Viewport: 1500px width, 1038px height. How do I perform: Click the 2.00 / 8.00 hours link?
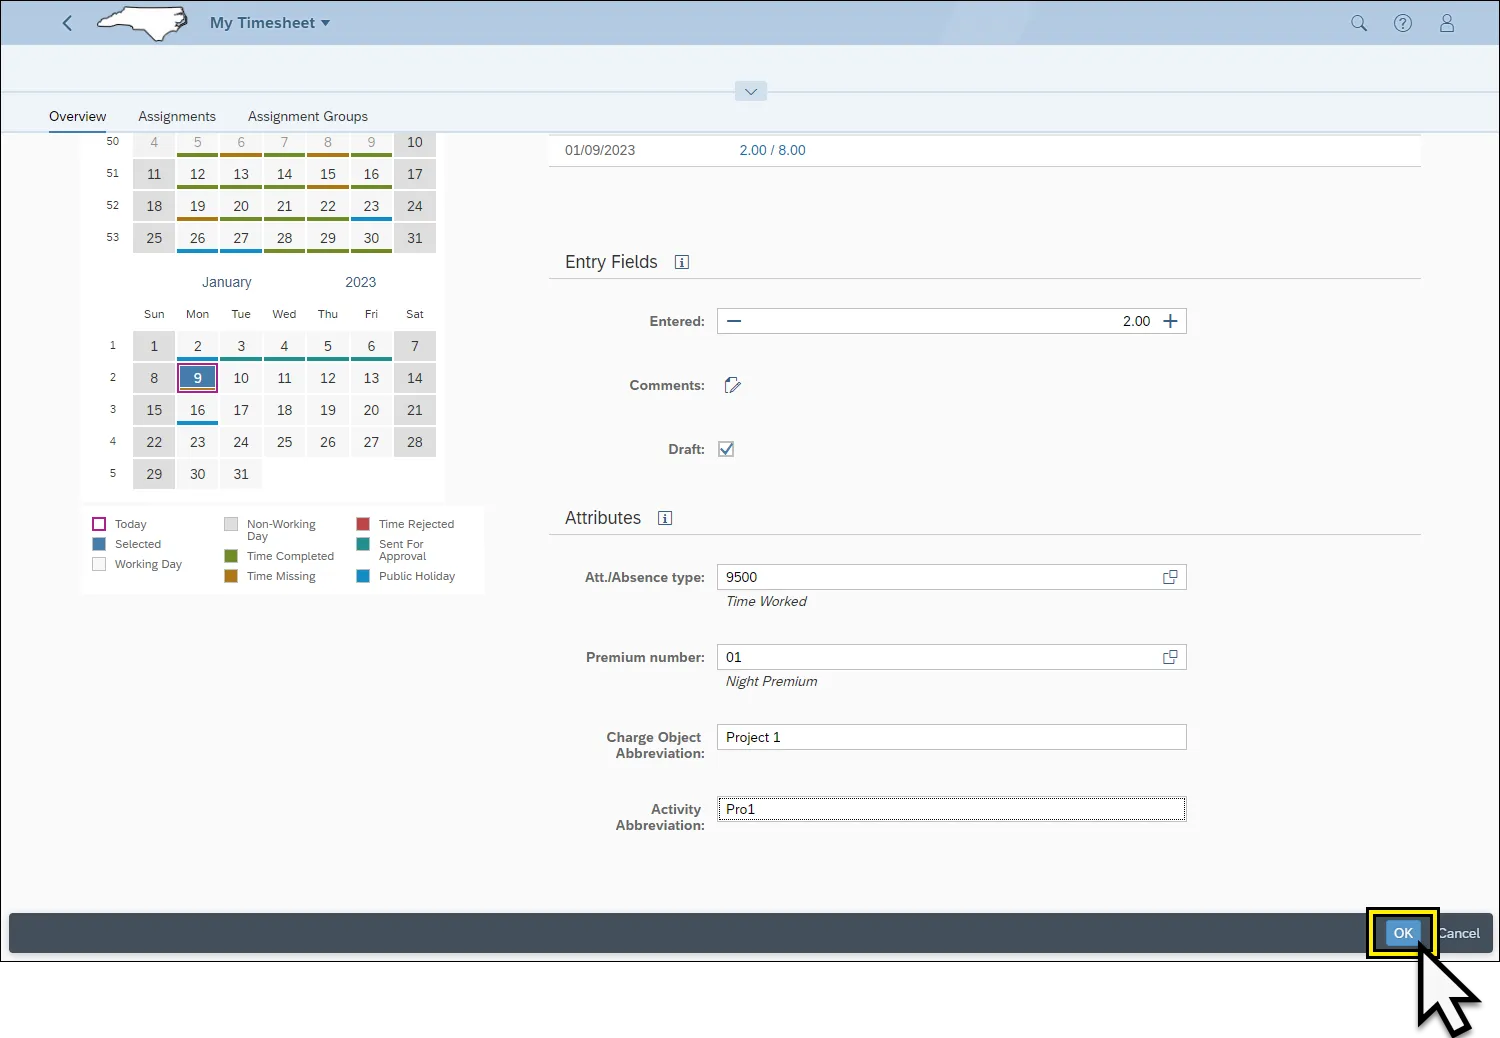point(772,150)
